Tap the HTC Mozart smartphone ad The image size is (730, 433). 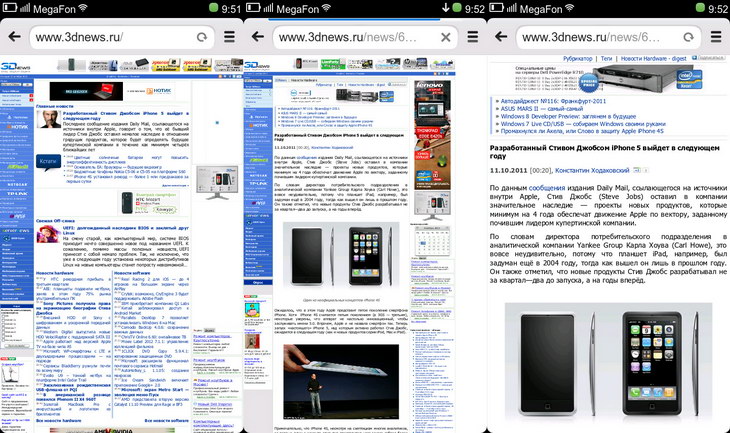point(149,203)
